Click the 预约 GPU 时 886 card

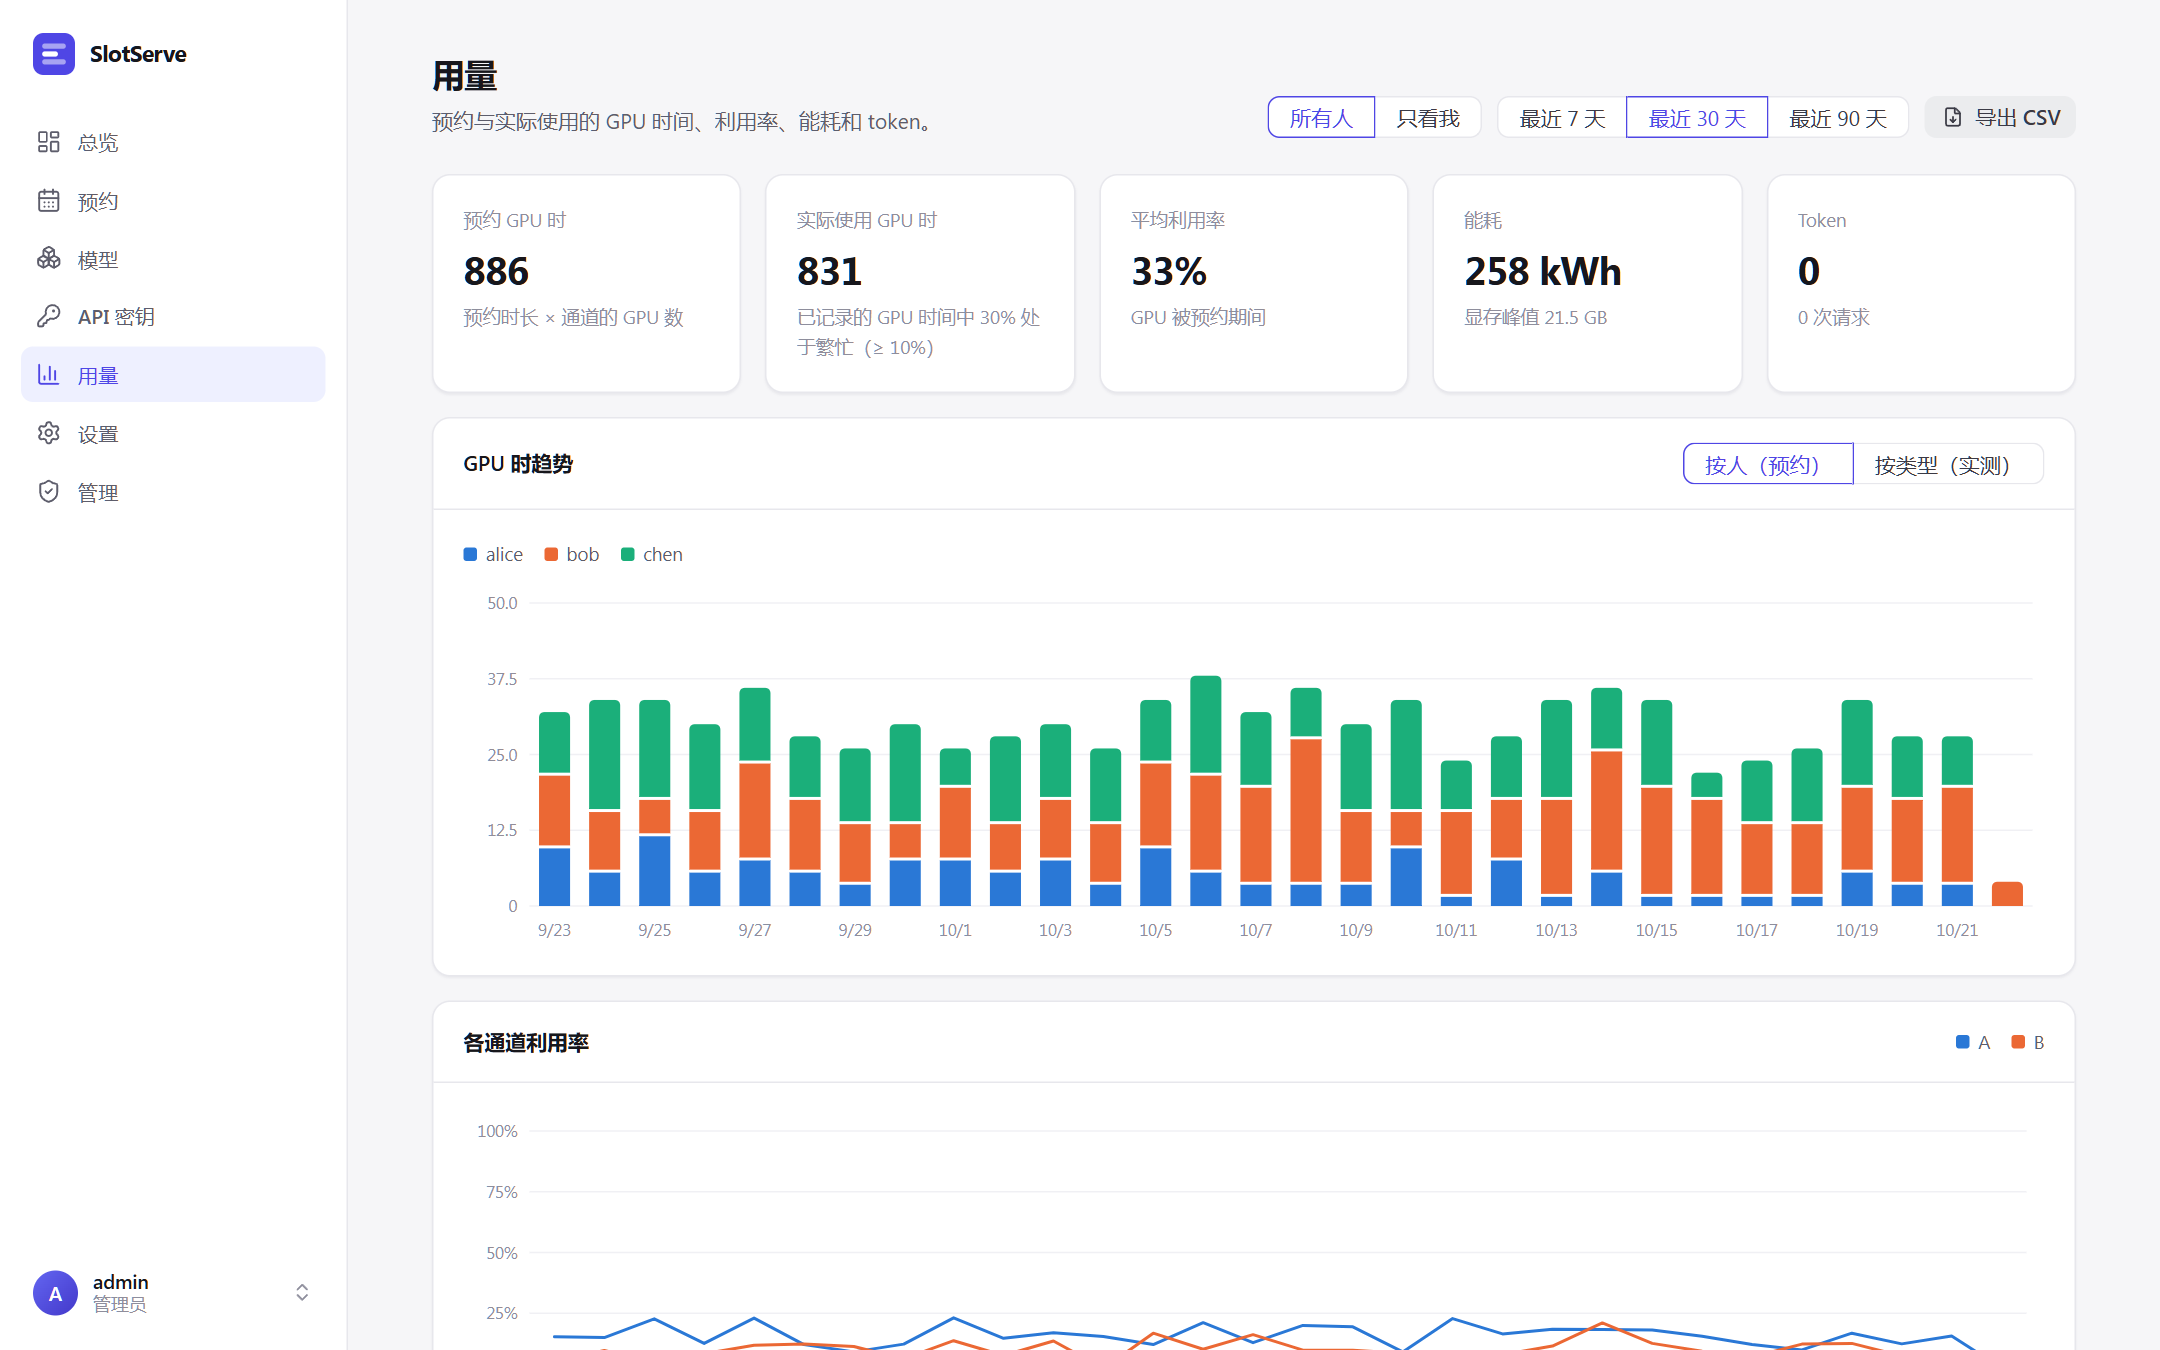586,284
